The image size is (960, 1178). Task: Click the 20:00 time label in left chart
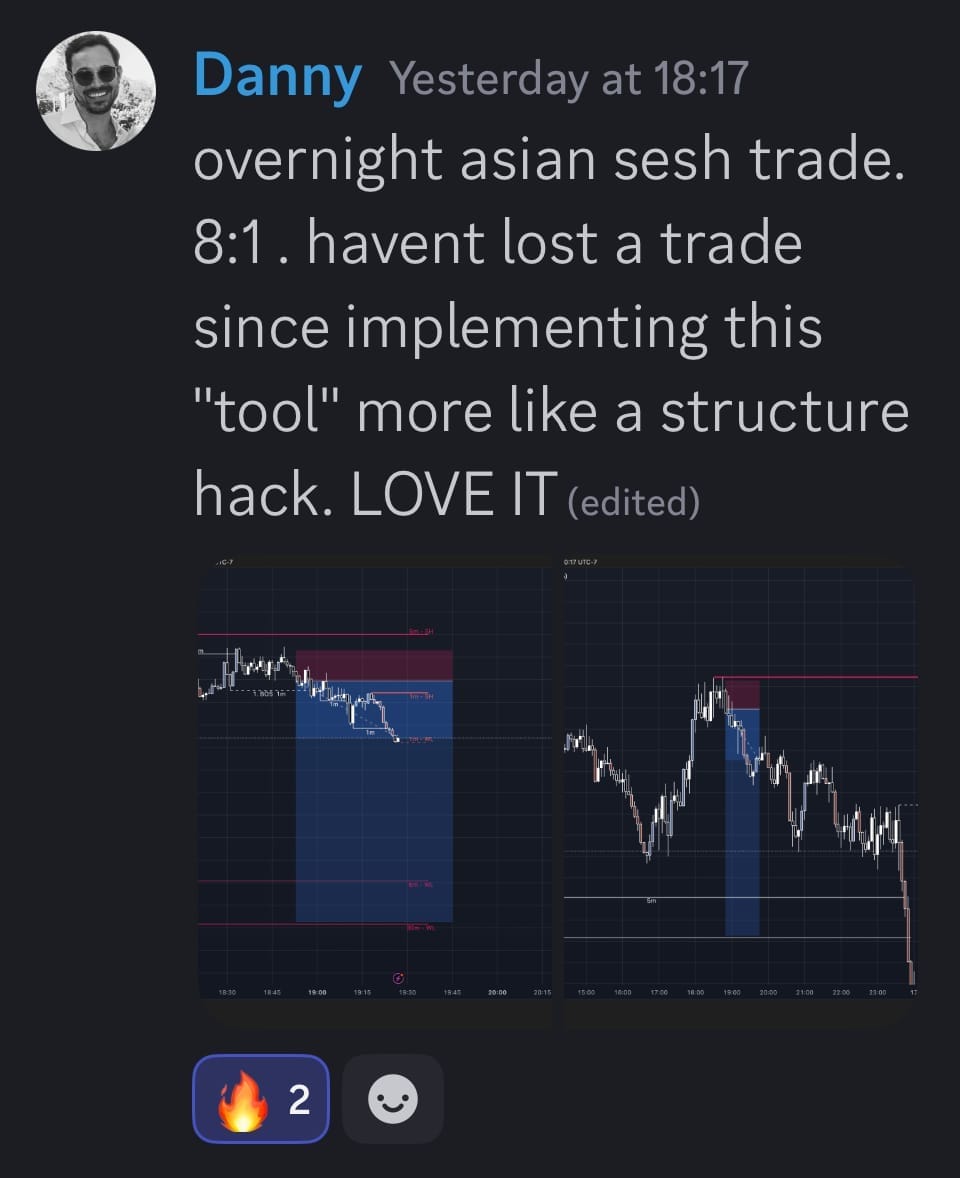point(497,992)
